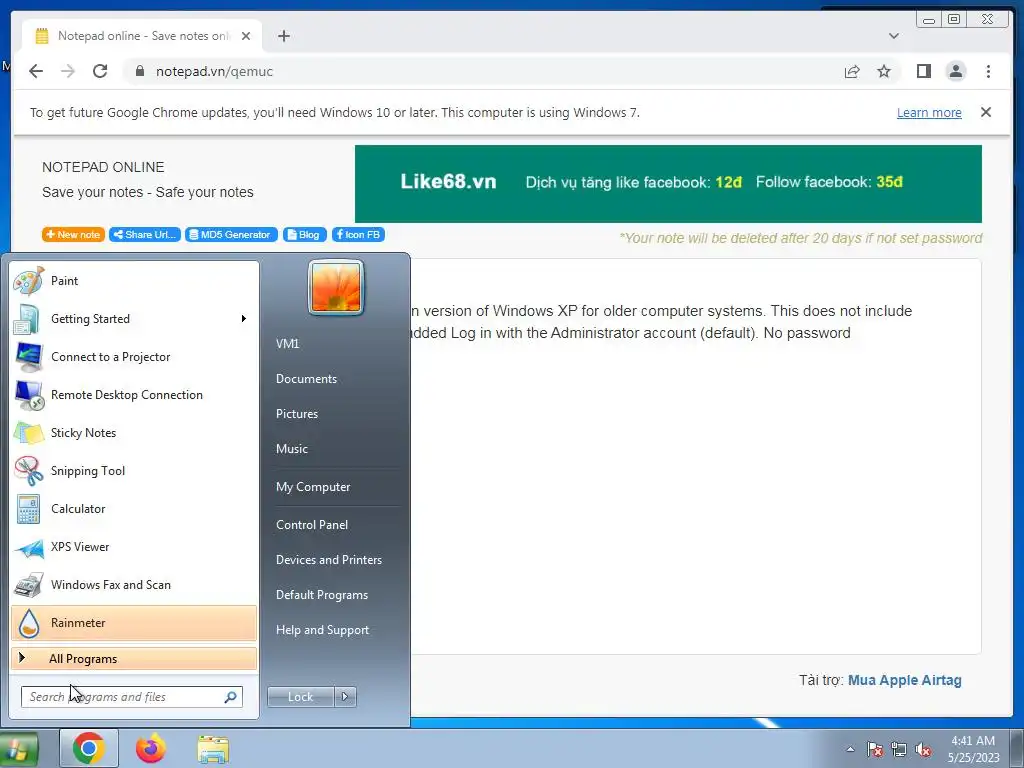Open the VM1 user folder

tap(287, 344)
